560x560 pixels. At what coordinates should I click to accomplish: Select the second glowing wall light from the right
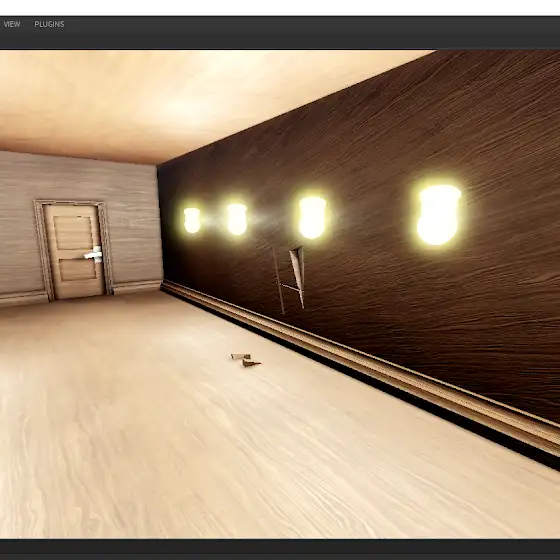click(312, 217)
